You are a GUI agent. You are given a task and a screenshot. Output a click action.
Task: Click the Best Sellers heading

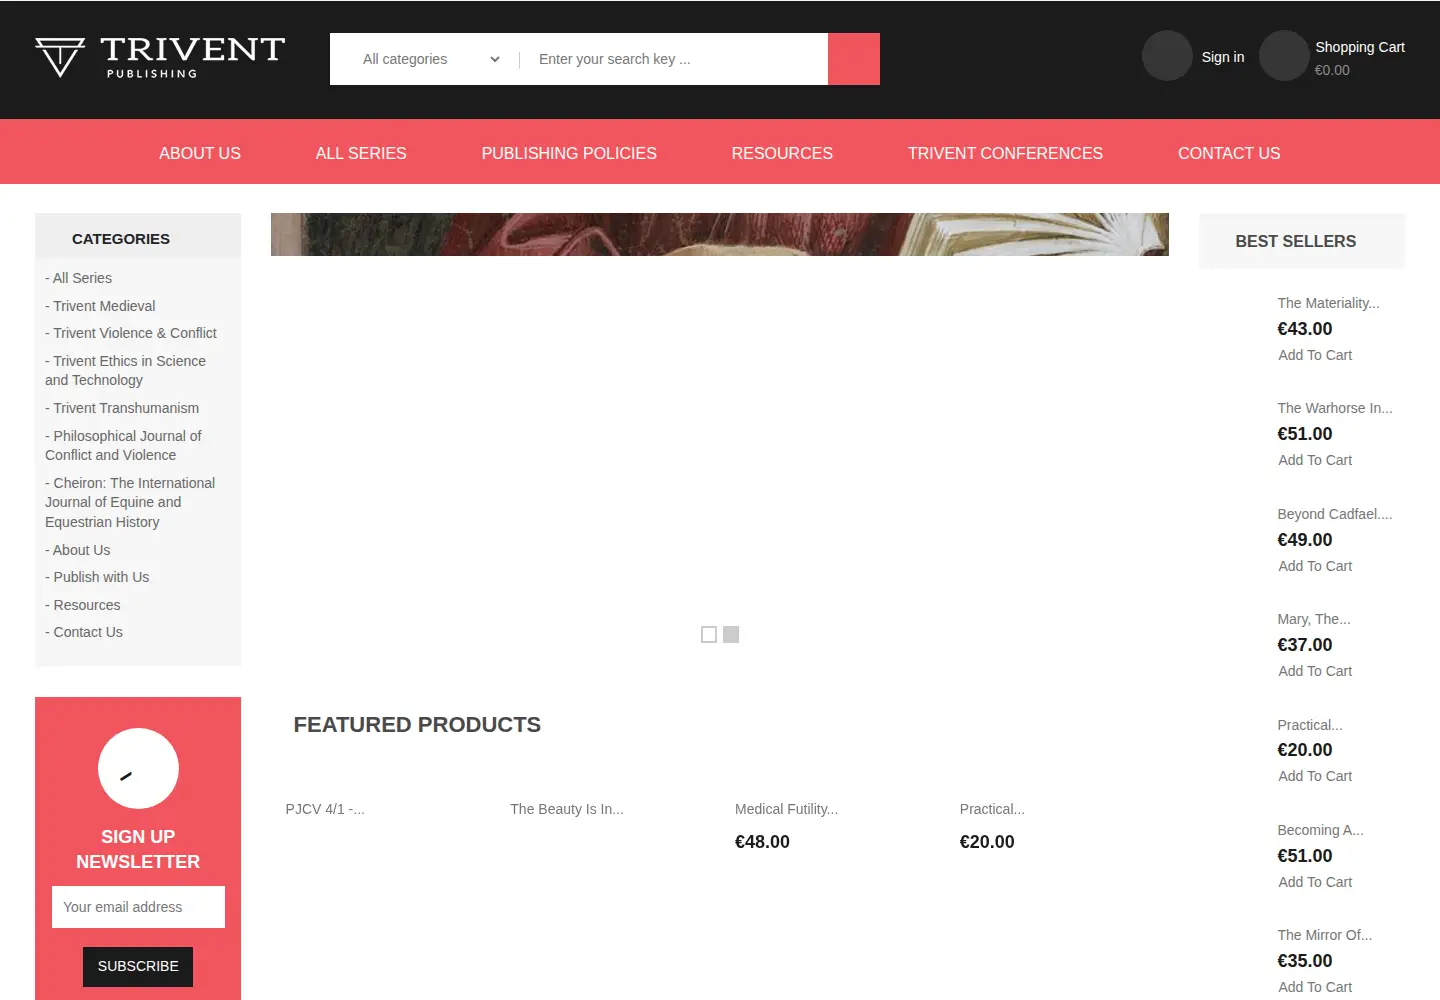pyautogui.click(x=1295, y=241)
